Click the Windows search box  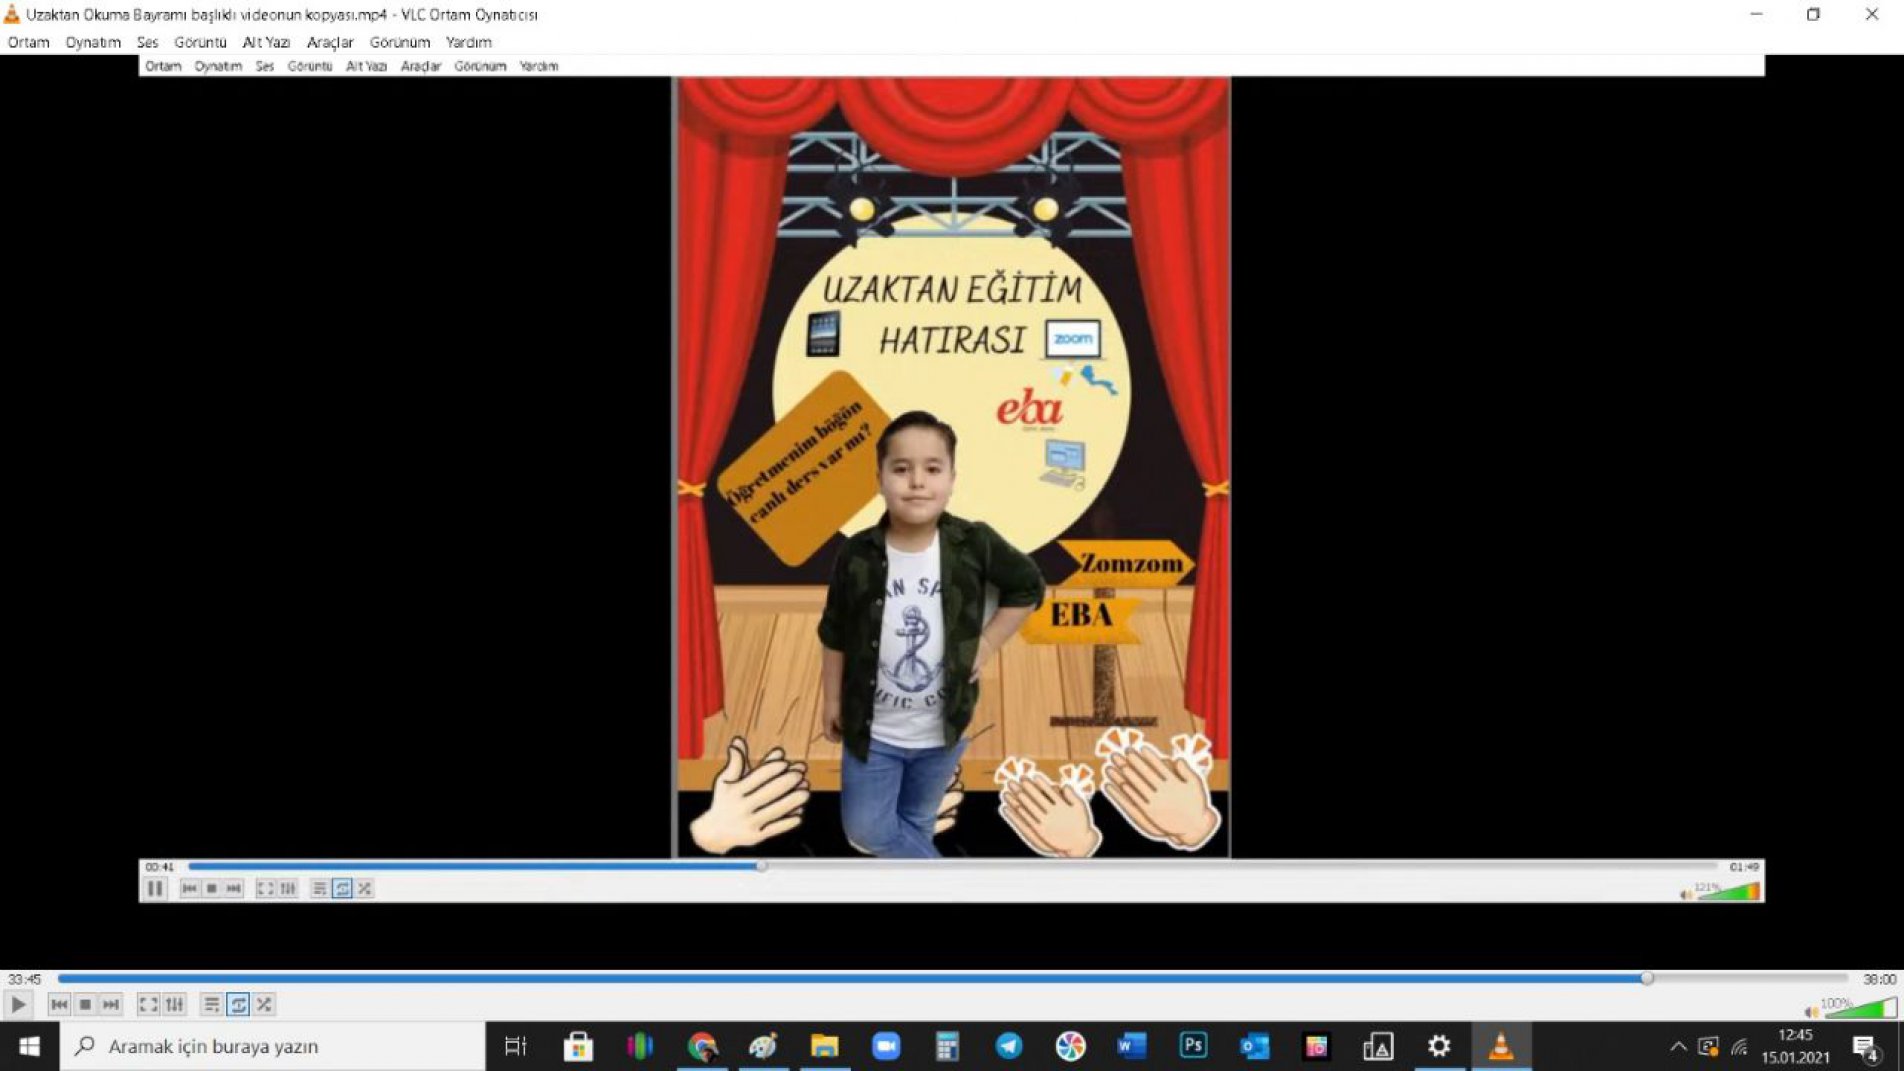pyautogui.click(x=272, y=1046)
